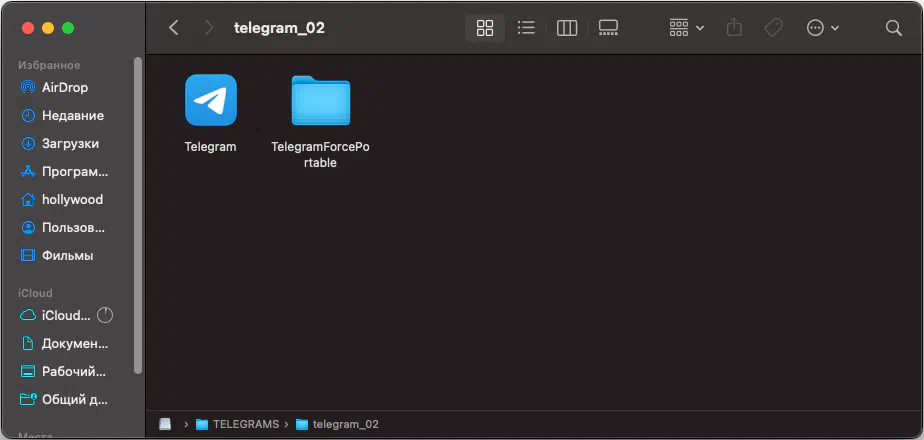Screen dimensions: 924x440
Task: Open Загрузки folder in sidebar
Action: (70, 143)
